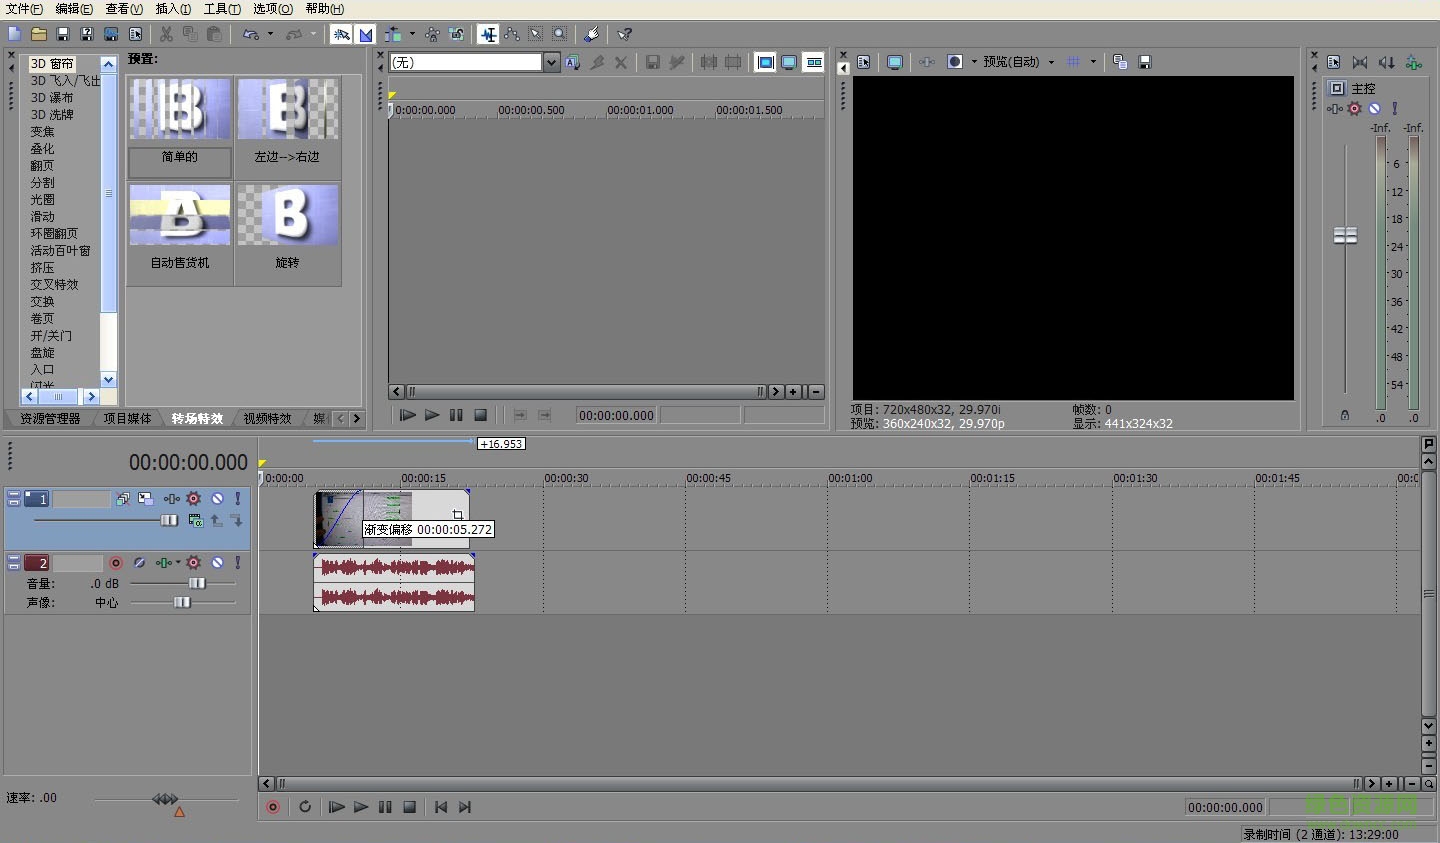The height and width of the screenshot is (843, 1440).
Task: Open the 插入 (Insert) menu
Action: pos(173,9)
